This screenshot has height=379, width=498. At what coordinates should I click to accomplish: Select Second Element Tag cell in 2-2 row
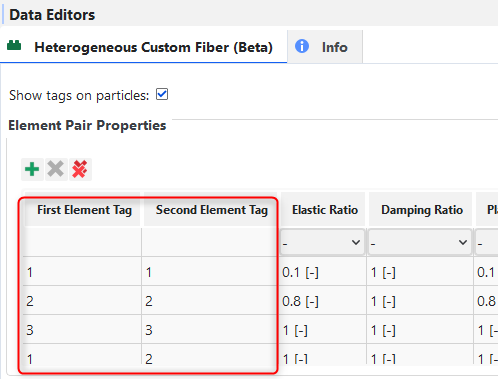click(x=209, y=301)
